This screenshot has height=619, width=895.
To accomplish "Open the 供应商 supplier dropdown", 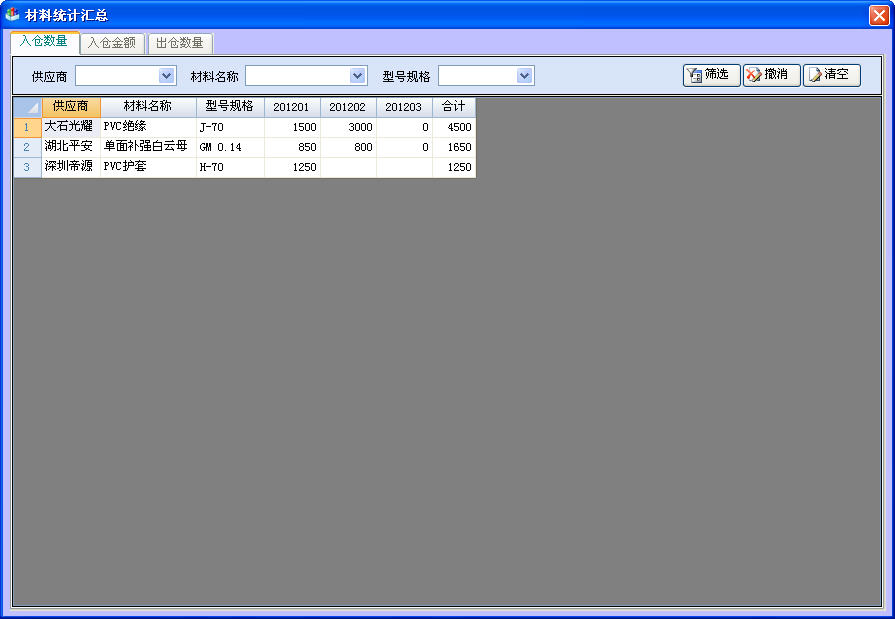I will point(166,76).
